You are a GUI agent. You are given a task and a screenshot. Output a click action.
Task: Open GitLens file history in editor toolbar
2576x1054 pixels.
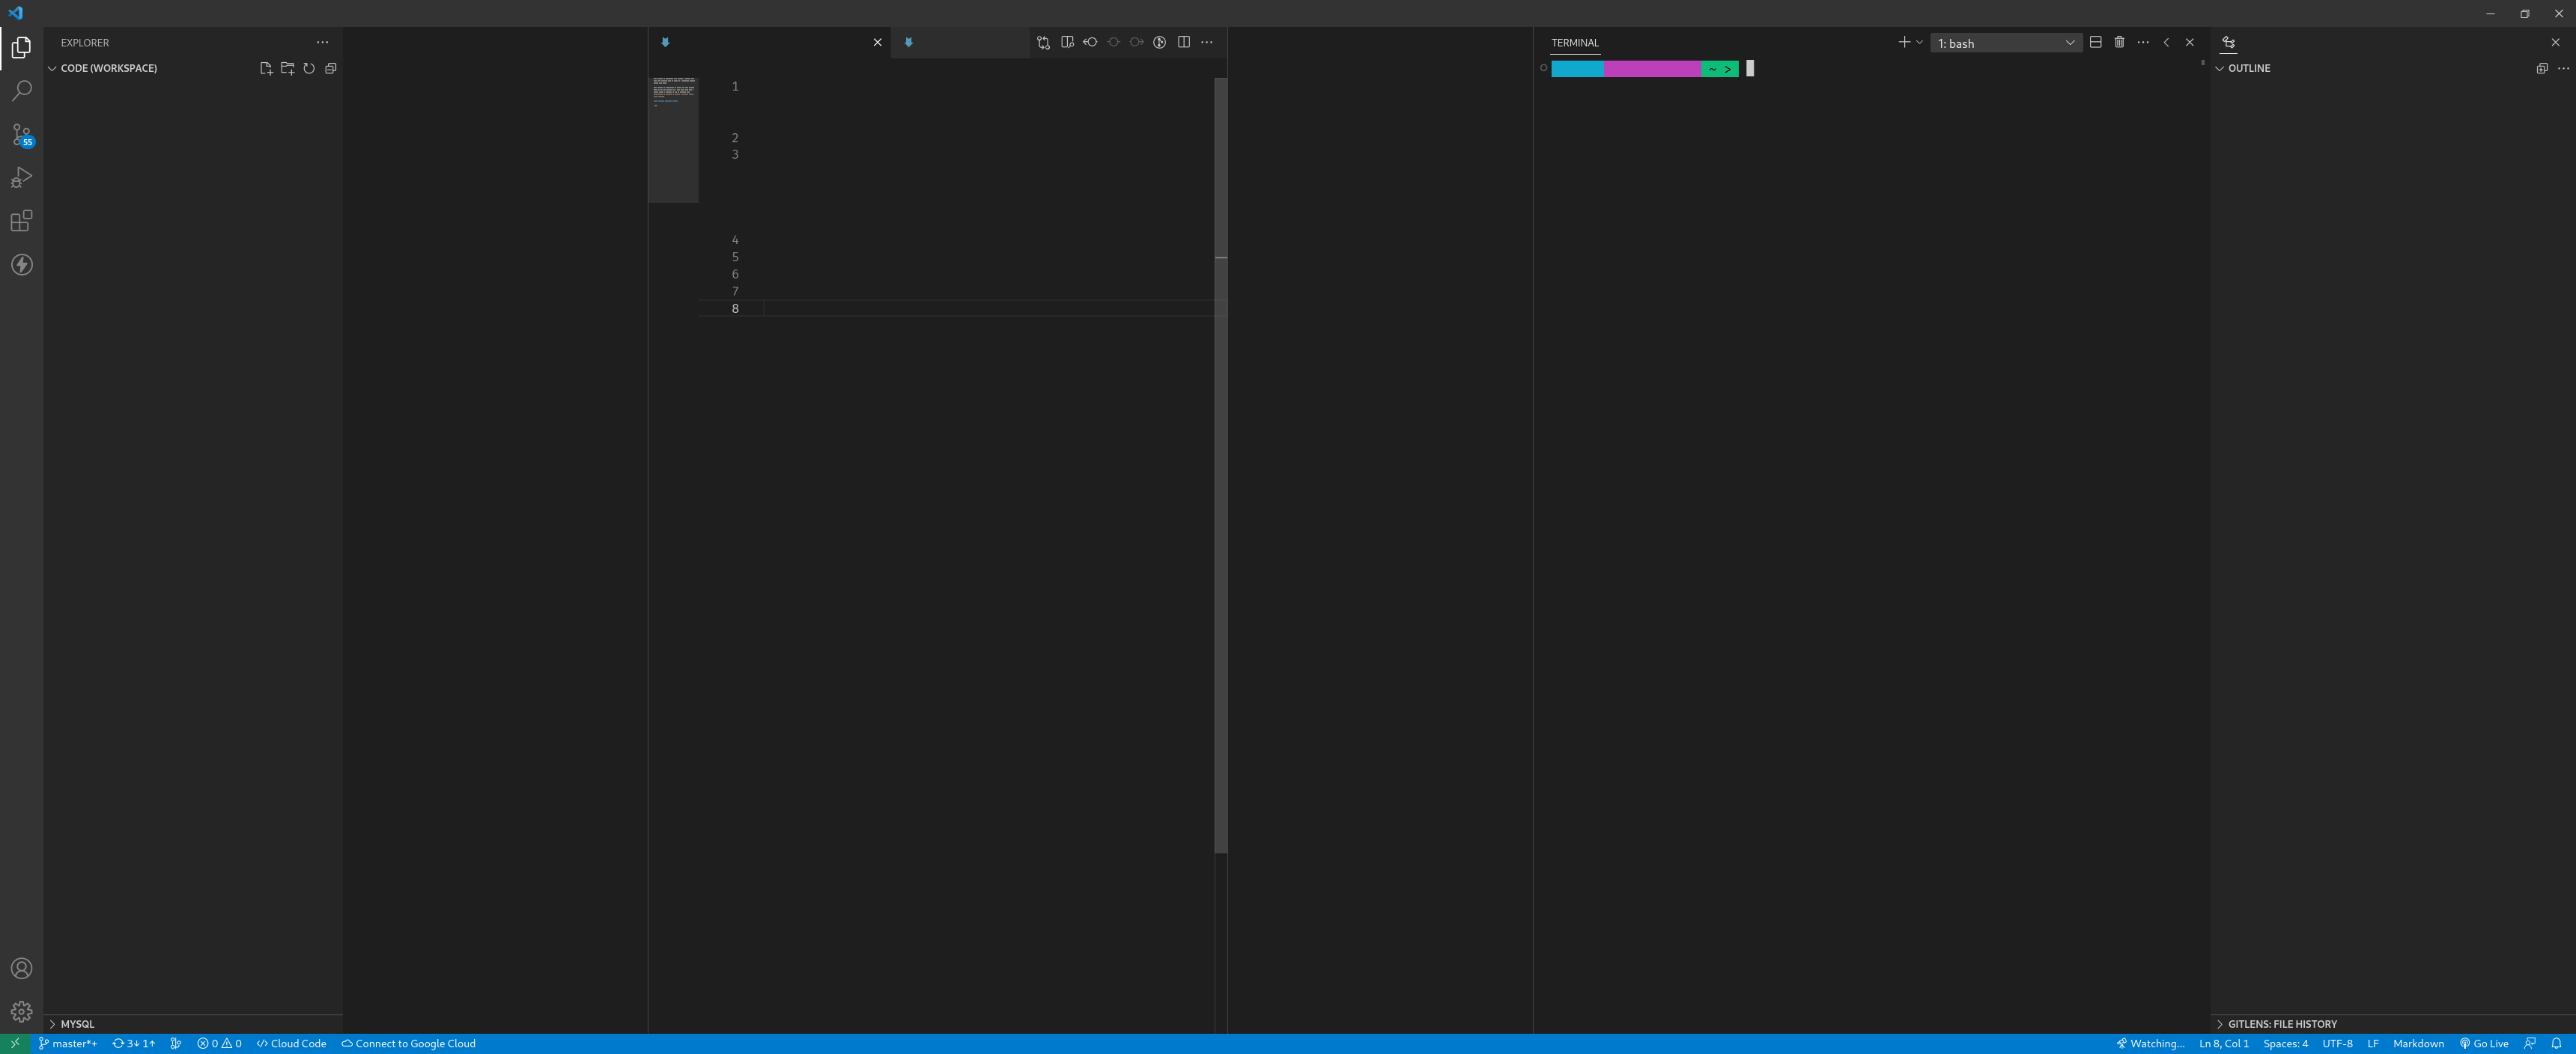1159,42
